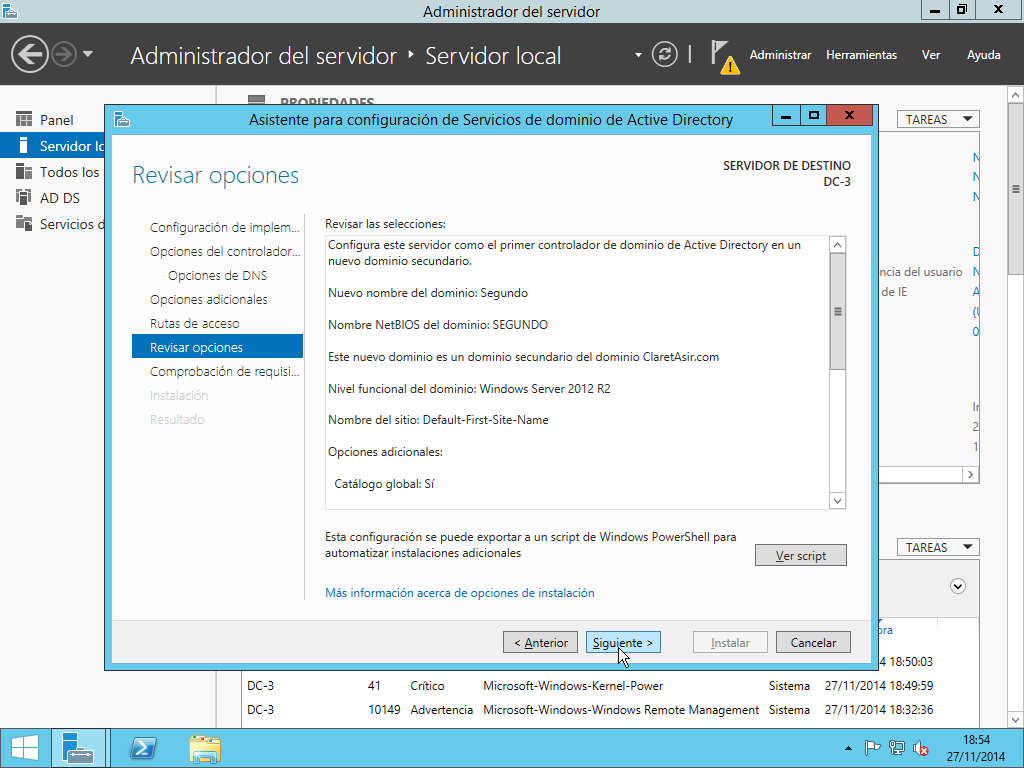Go to Opciones del controlador step
Screen dimensions: 1024x768
click(224, 251)
